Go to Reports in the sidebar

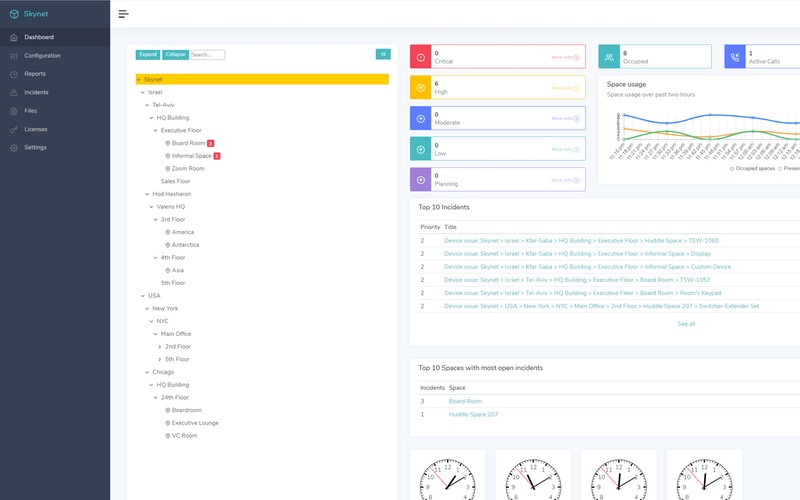point(35,74)
